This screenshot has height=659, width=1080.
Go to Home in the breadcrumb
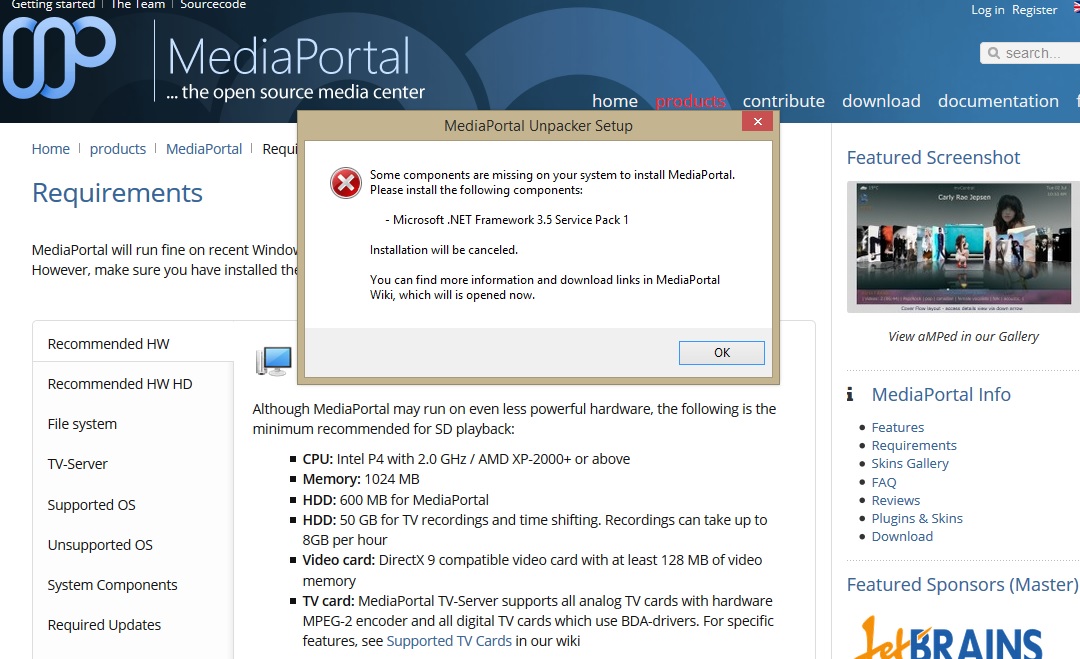point(50,149)
